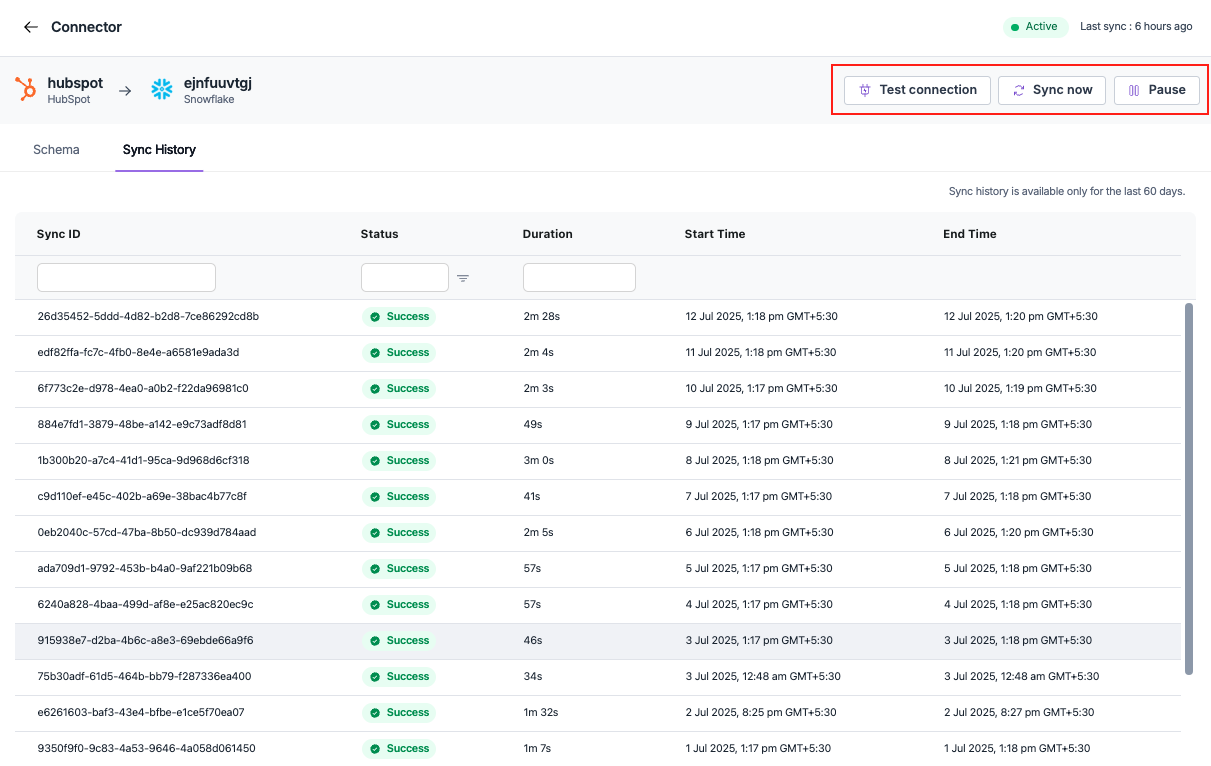Click the Status column filter icon
This screenshot has width=1211, height=766.
tap(463, 278)
